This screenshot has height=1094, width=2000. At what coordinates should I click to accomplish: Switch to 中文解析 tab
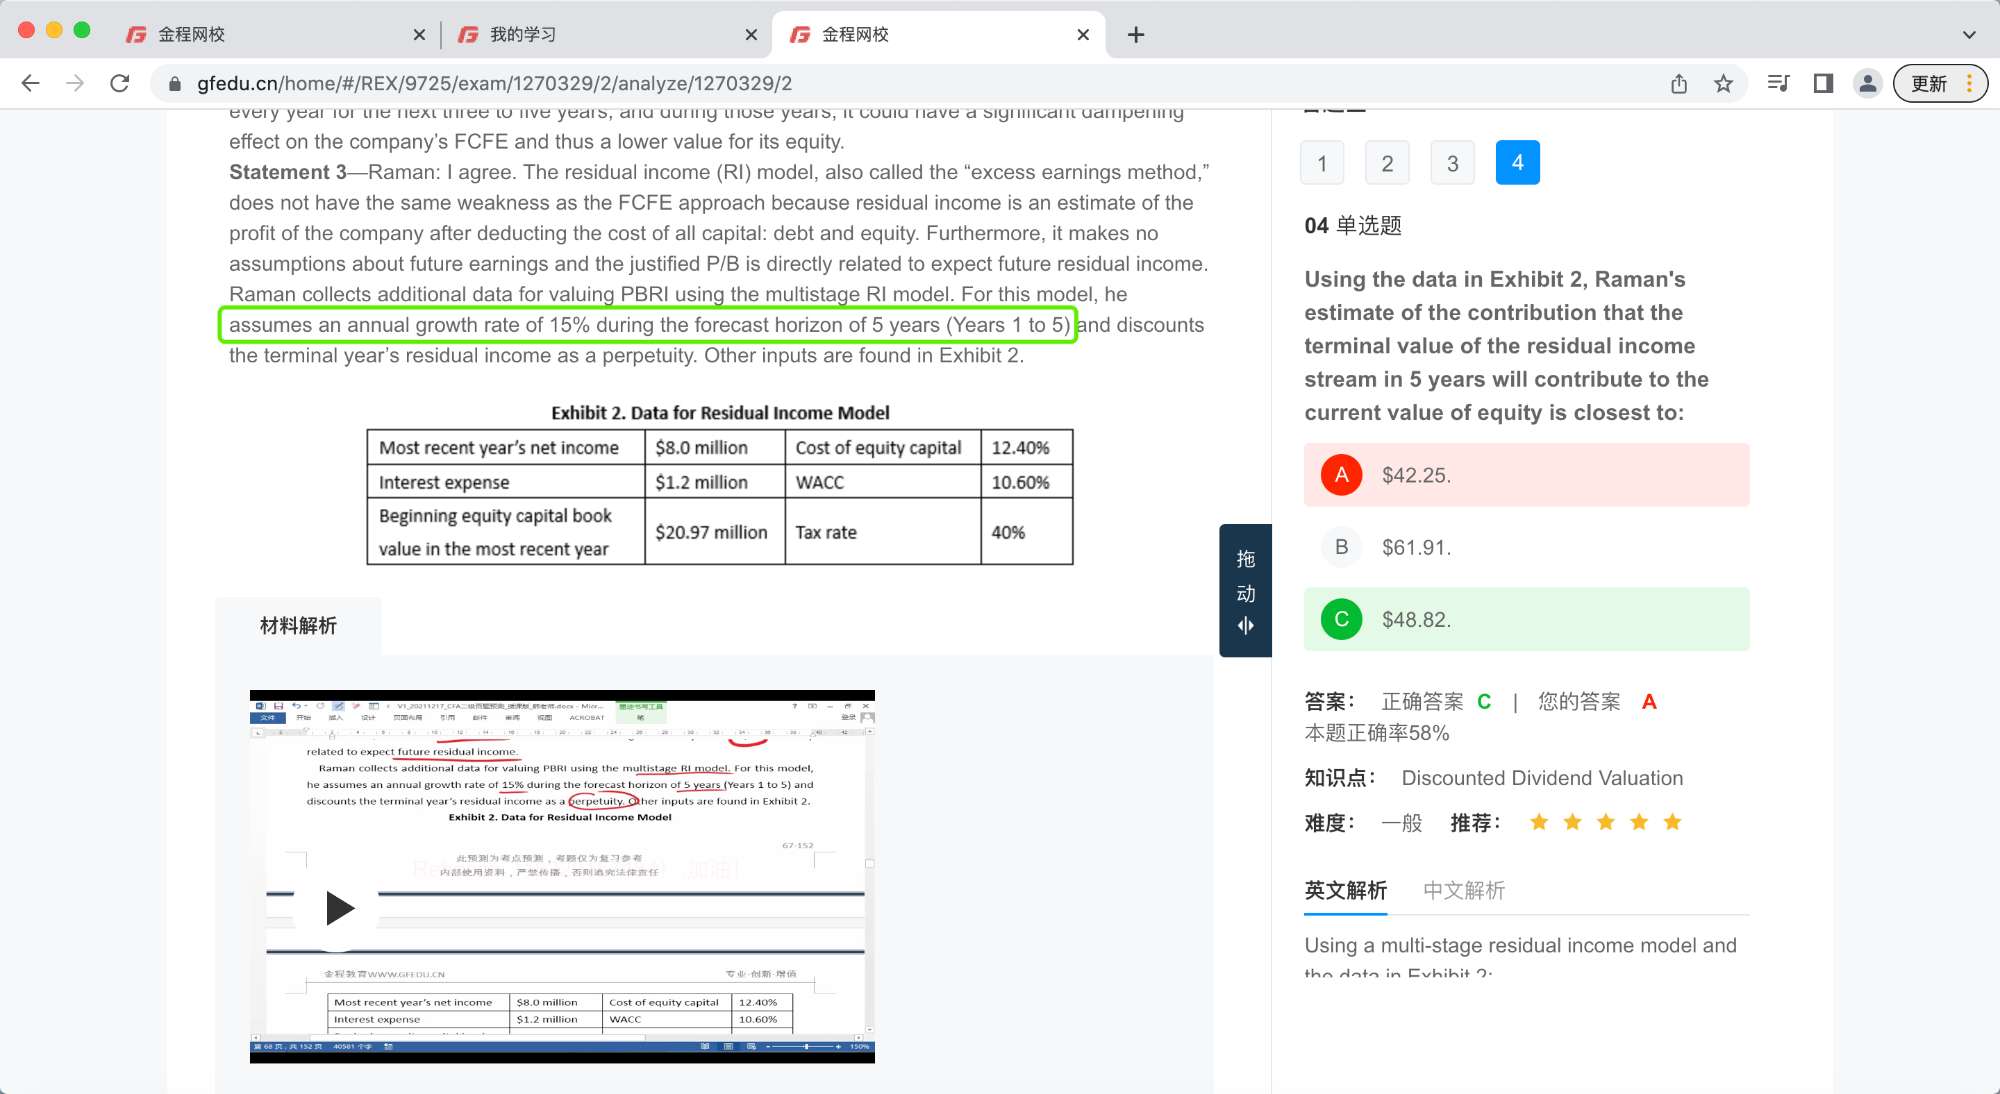(1463, 890)
